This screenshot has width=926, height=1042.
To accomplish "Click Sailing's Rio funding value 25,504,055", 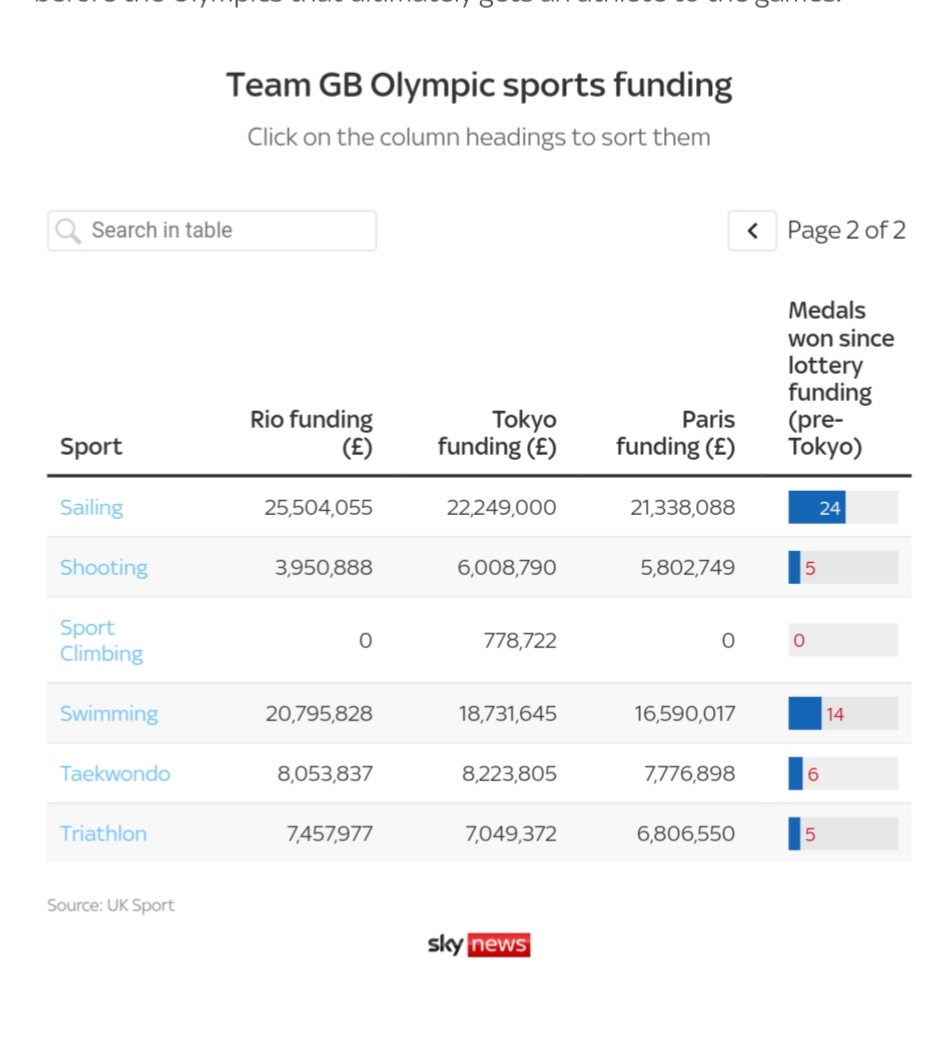I will pyautogui.click(x=318, y=507).
